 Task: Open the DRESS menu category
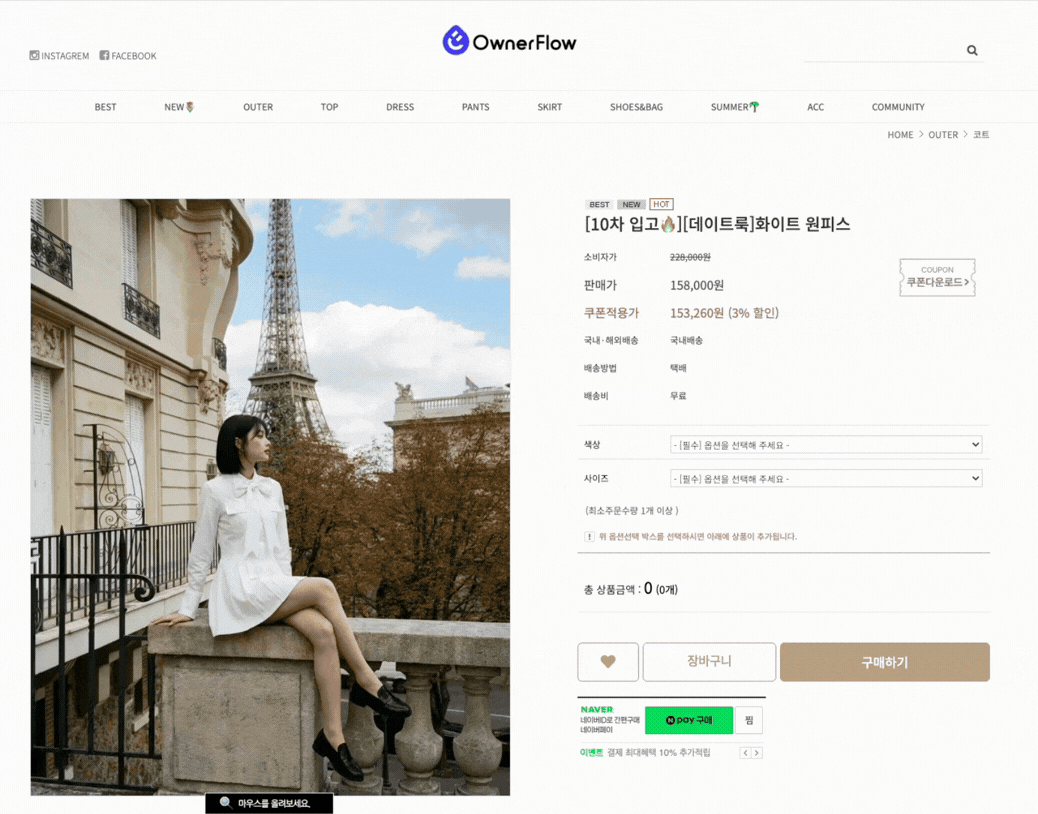tap(399, 107)
